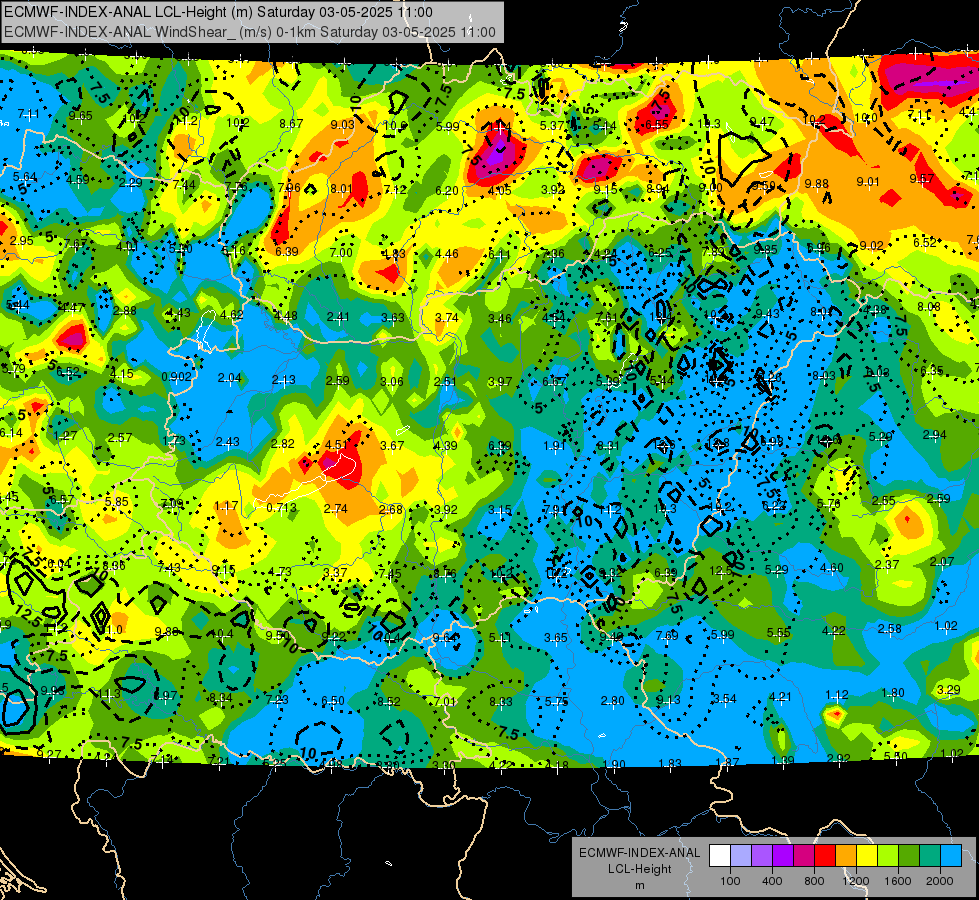Screen dimensions: 979x900
Task: Click the yellow legend color box
Action: [x=867, y=856]
